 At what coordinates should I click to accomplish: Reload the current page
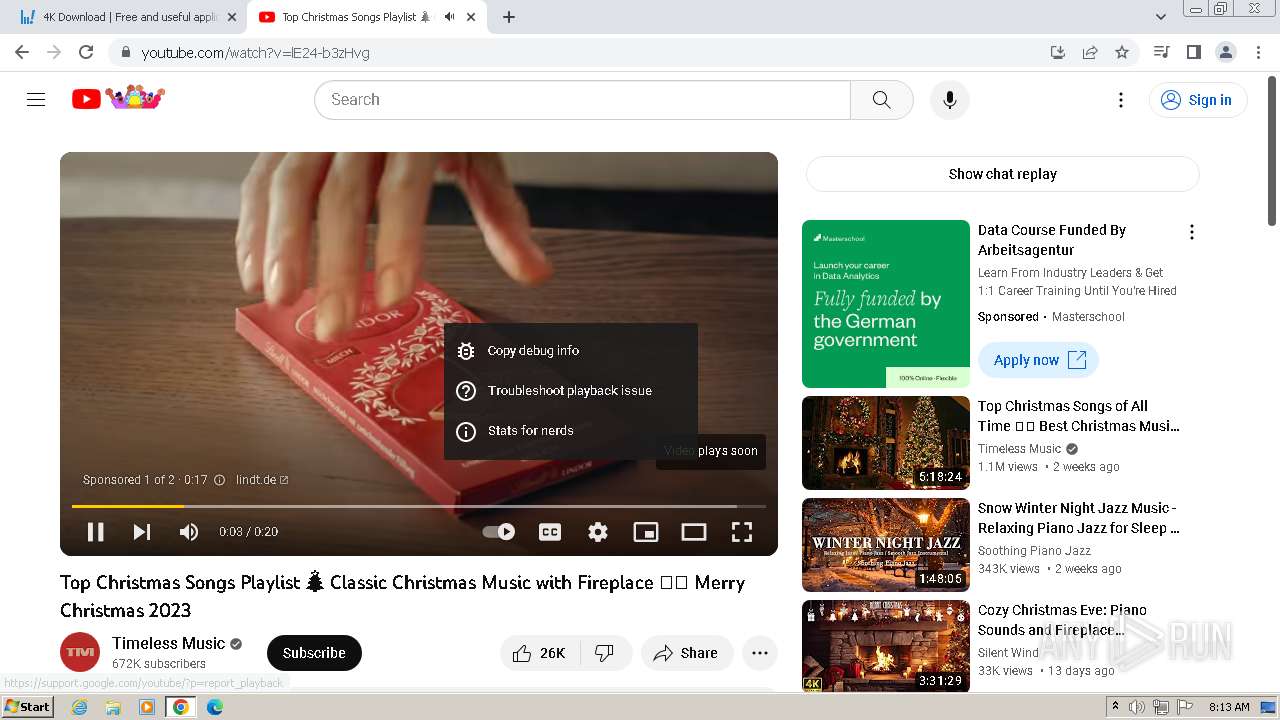86,52
